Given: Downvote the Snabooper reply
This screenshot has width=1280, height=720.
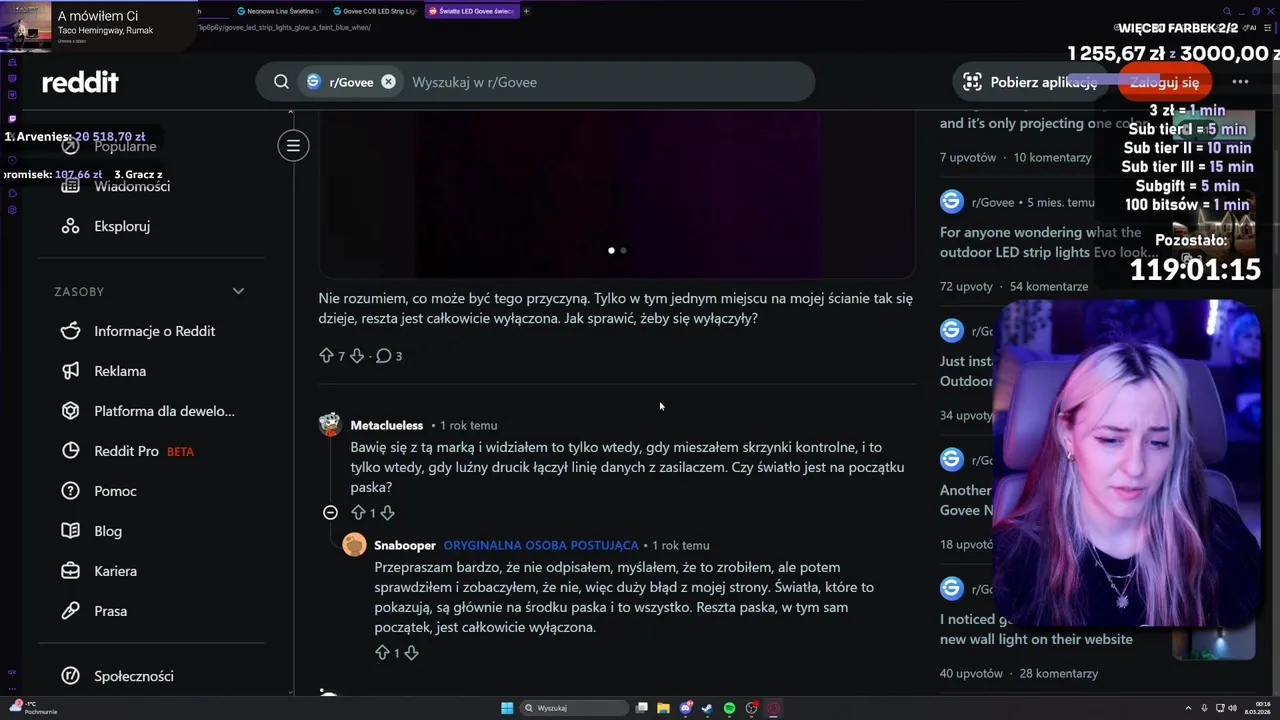Looking at the screenshot, I should pos(411,653).
